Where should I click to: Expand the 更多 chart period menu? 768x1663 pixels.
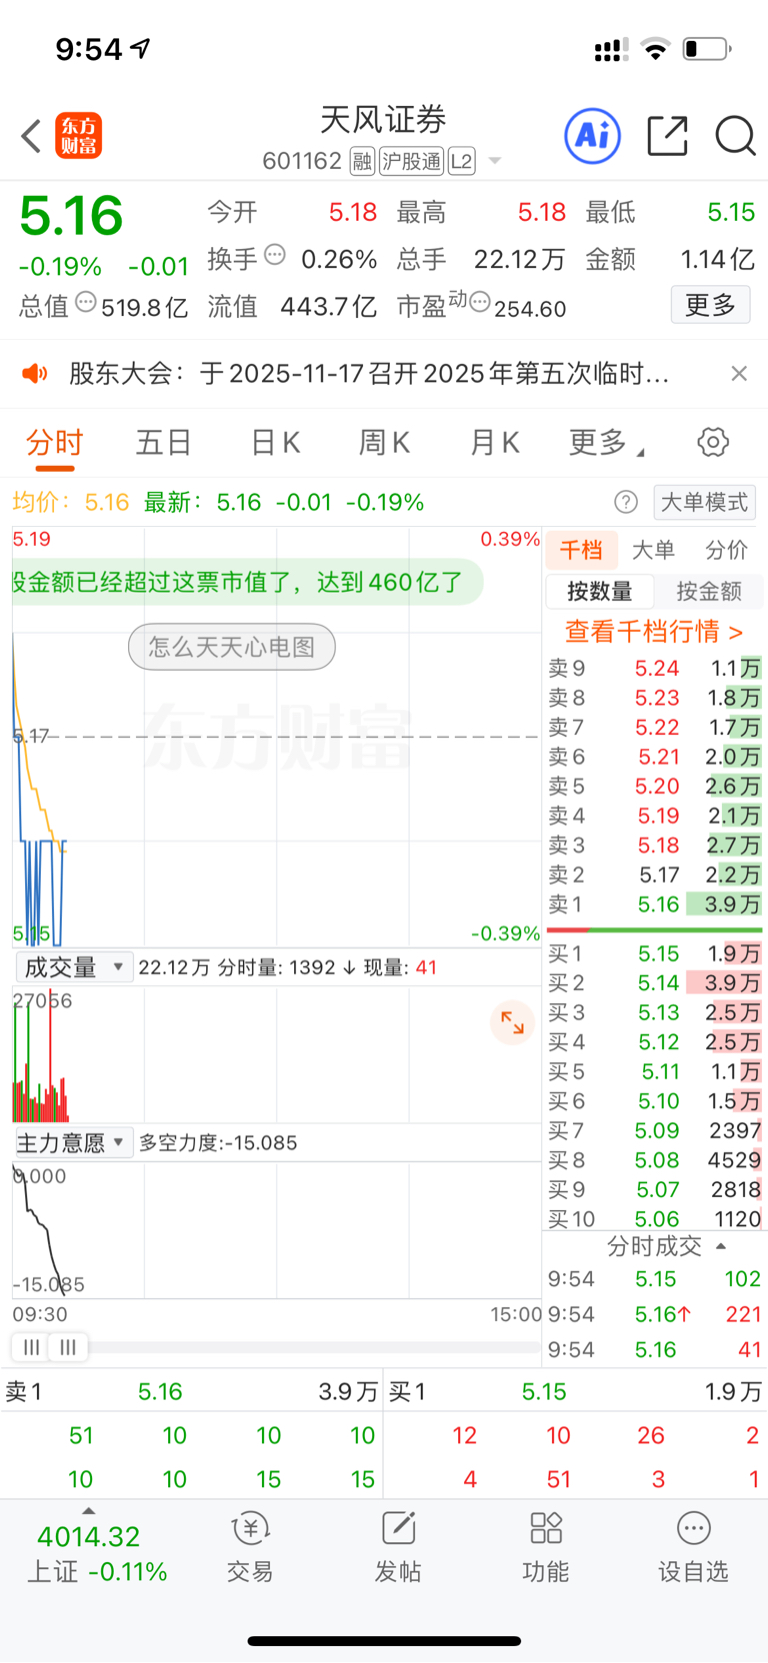(606, 442)
